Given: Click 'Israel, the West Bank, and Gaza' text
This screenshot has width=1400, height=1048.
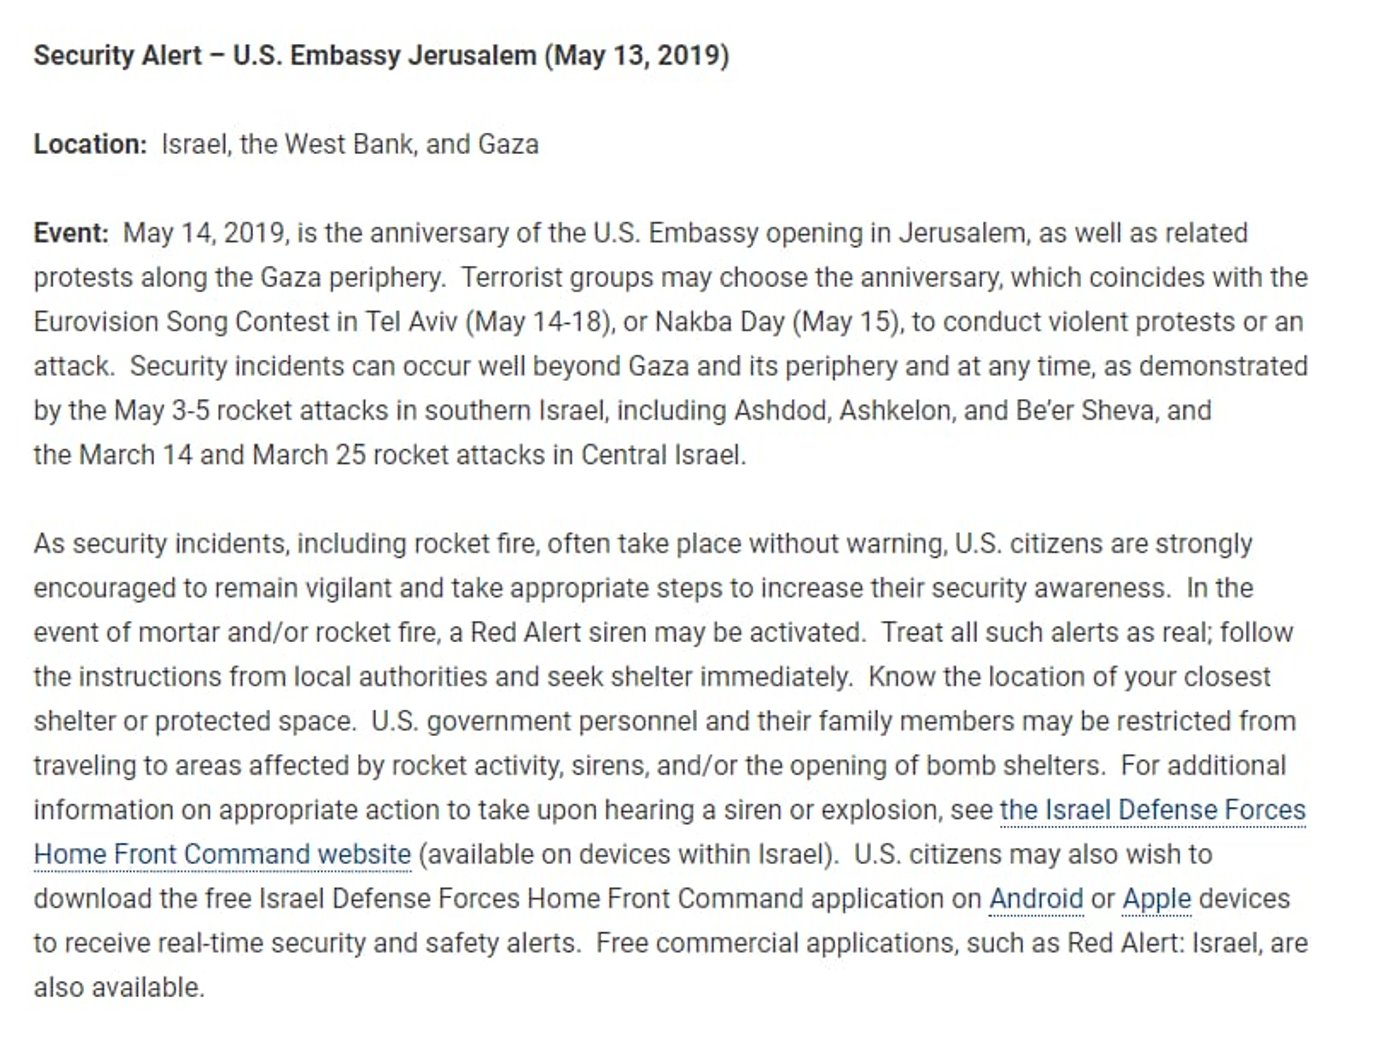Looking at the screenshot, I should coord(350,144).
